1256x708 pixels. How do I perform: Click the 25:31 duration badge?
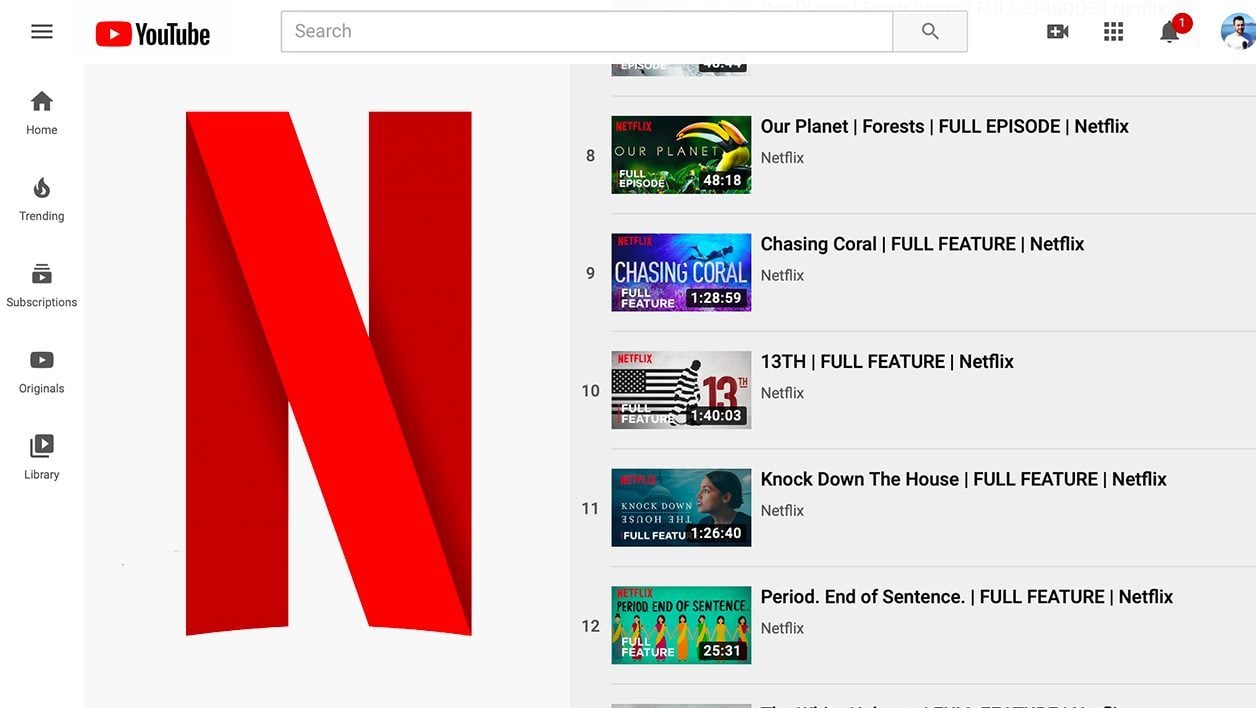point(722,651)
